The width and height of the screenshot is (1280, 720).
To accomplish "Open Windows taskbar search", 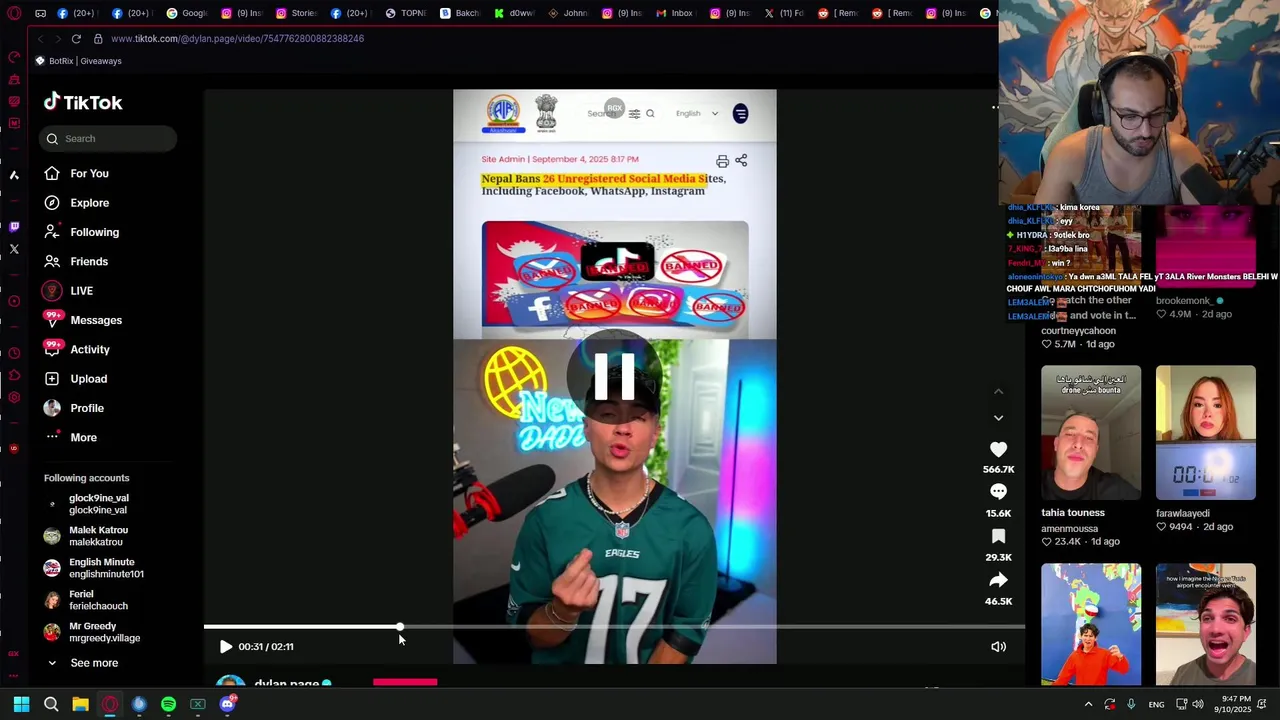I will (x=51, y=704).
